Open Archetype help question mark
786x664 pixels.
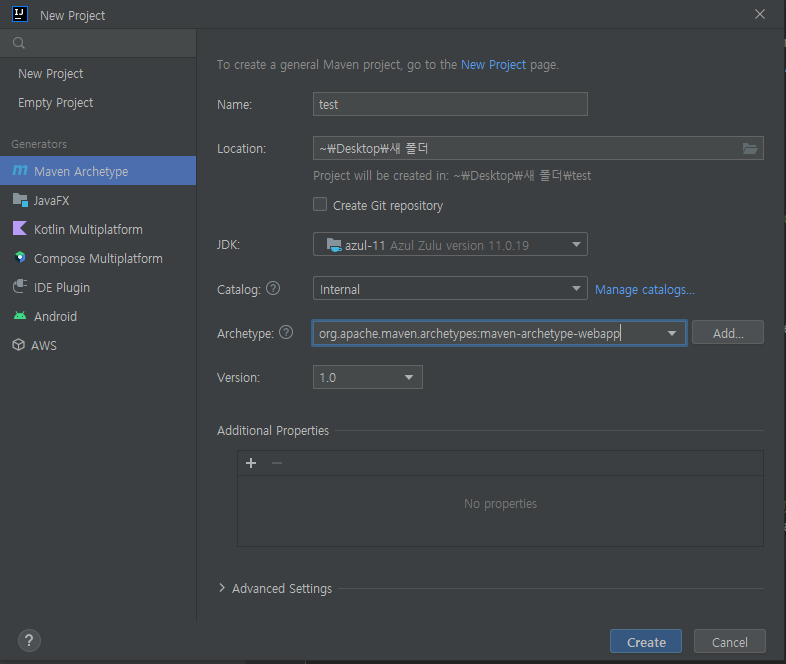click(x=286, y=332)
